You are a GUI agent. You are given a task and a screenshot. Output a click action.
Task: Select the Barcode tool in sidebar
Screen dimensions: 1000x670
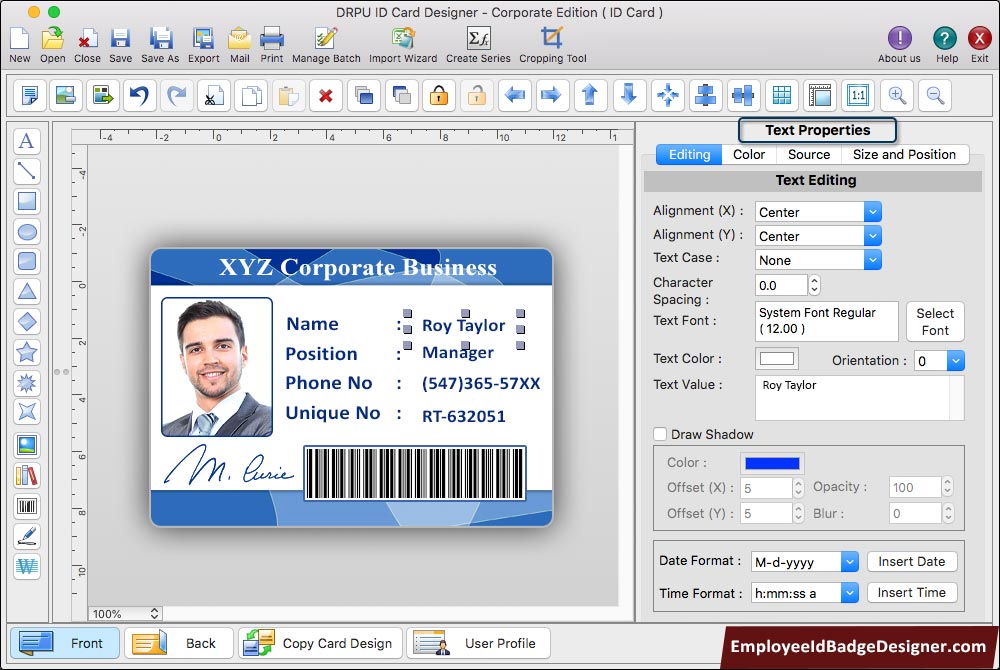tap(27, 506)
